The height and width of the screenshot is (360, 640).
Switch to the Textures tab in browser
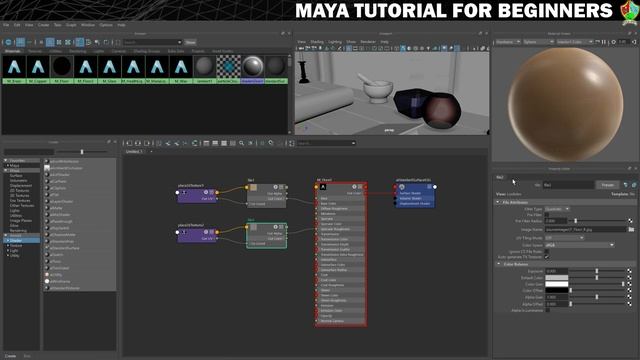(35, 51)
